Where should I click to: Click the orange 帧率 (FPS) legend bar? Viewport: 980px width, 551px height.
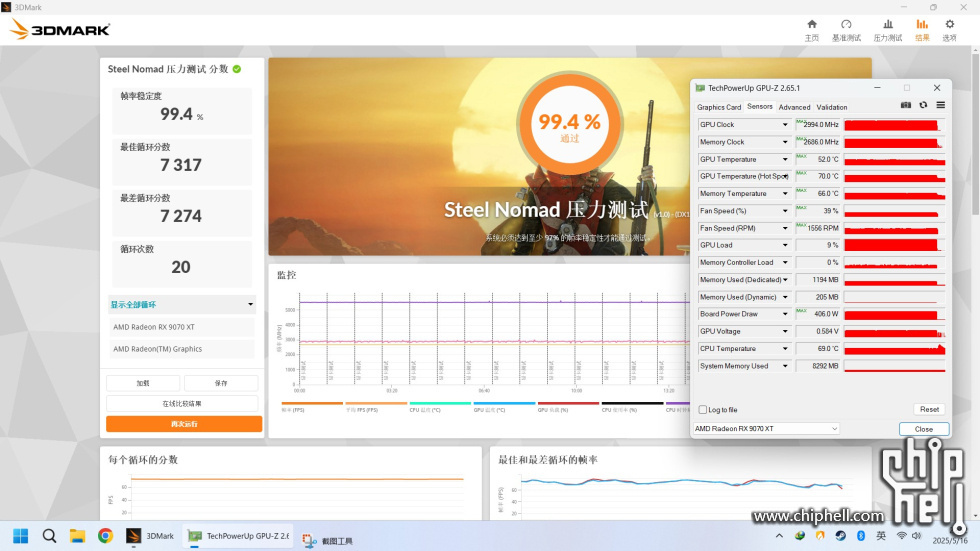point(312,404)
